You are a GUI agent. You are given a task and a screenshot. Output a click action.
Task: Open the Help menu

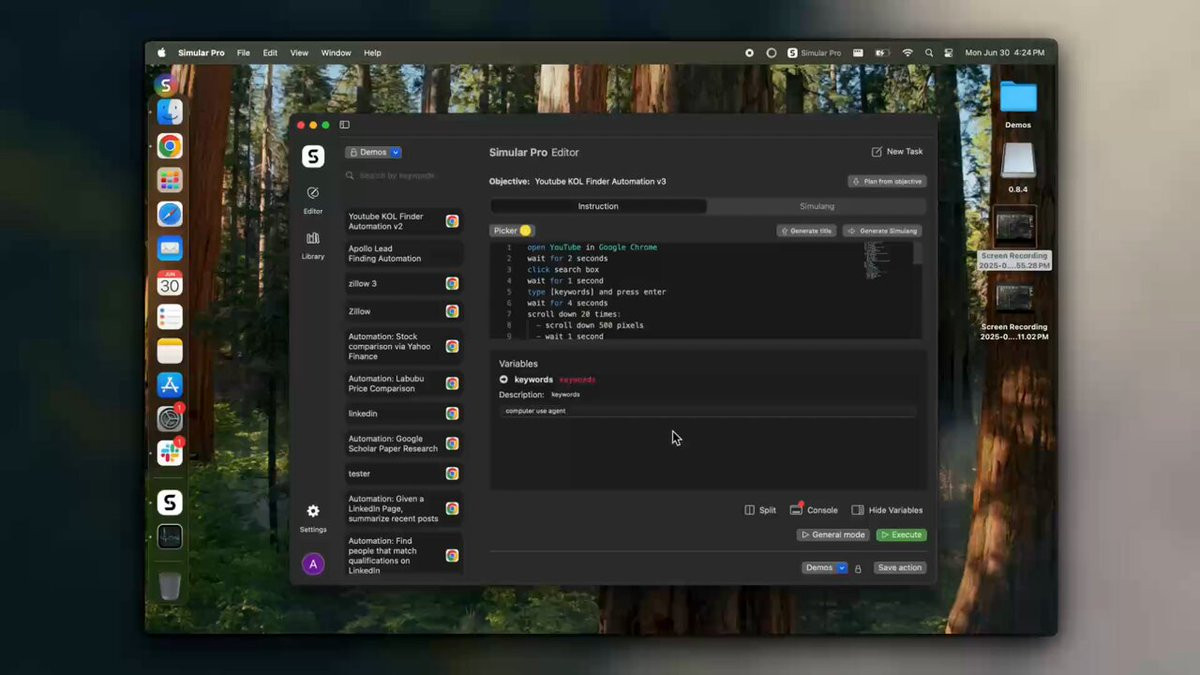point(372,53)
